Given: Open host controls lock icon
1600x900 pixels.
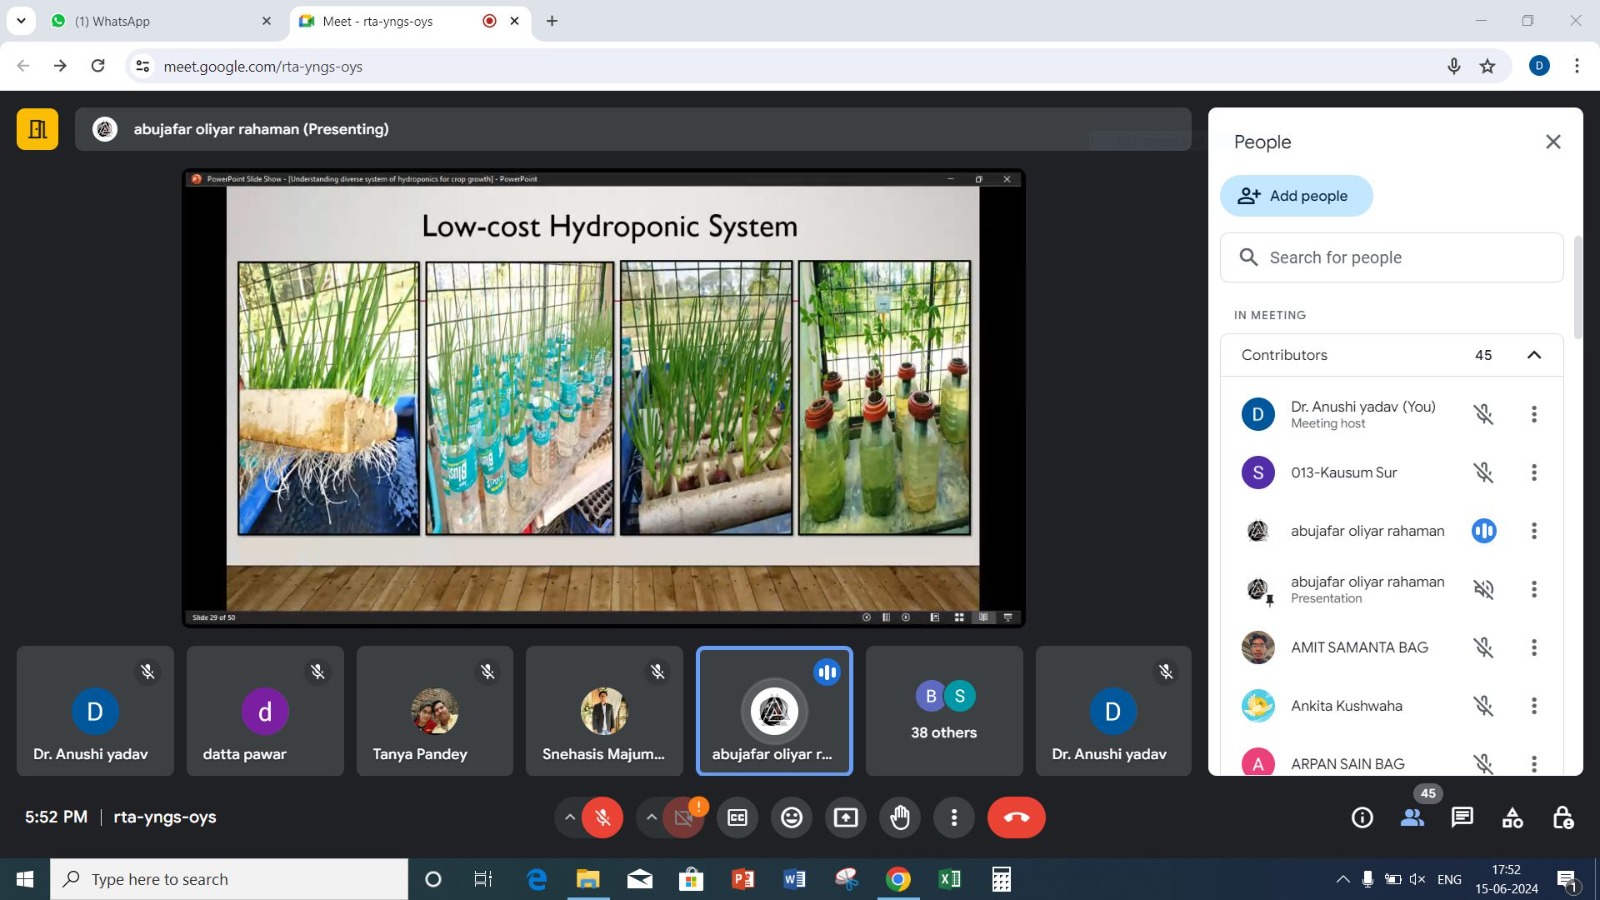Looking at the screenshot, I should [1563, 818].
